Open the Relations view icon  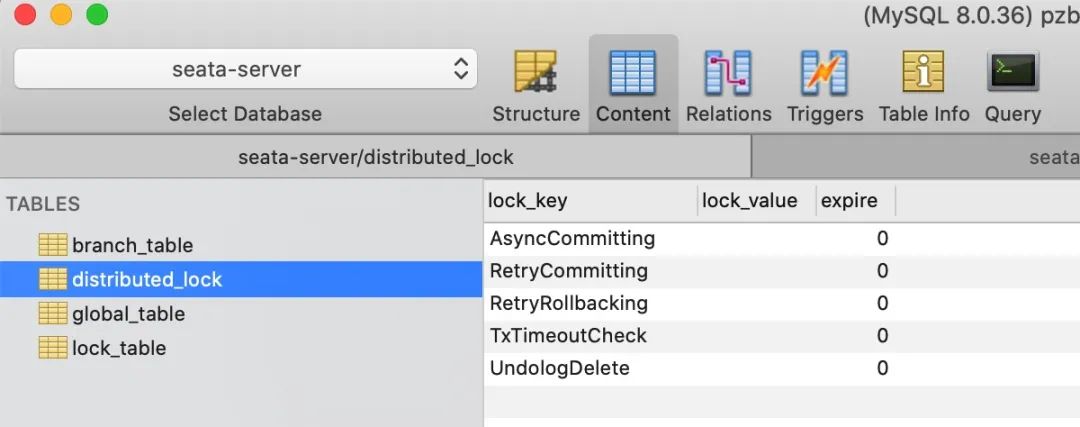tap(728, 74)
